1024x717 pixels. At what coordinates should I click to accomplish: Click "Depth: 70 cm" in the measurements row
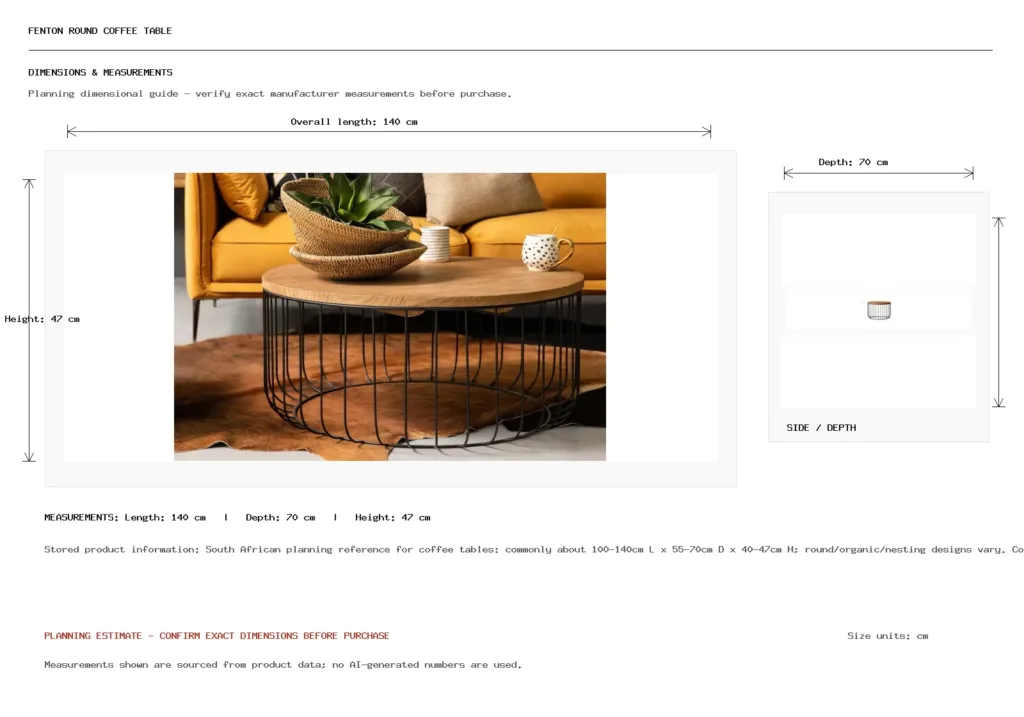pos(280,517)
